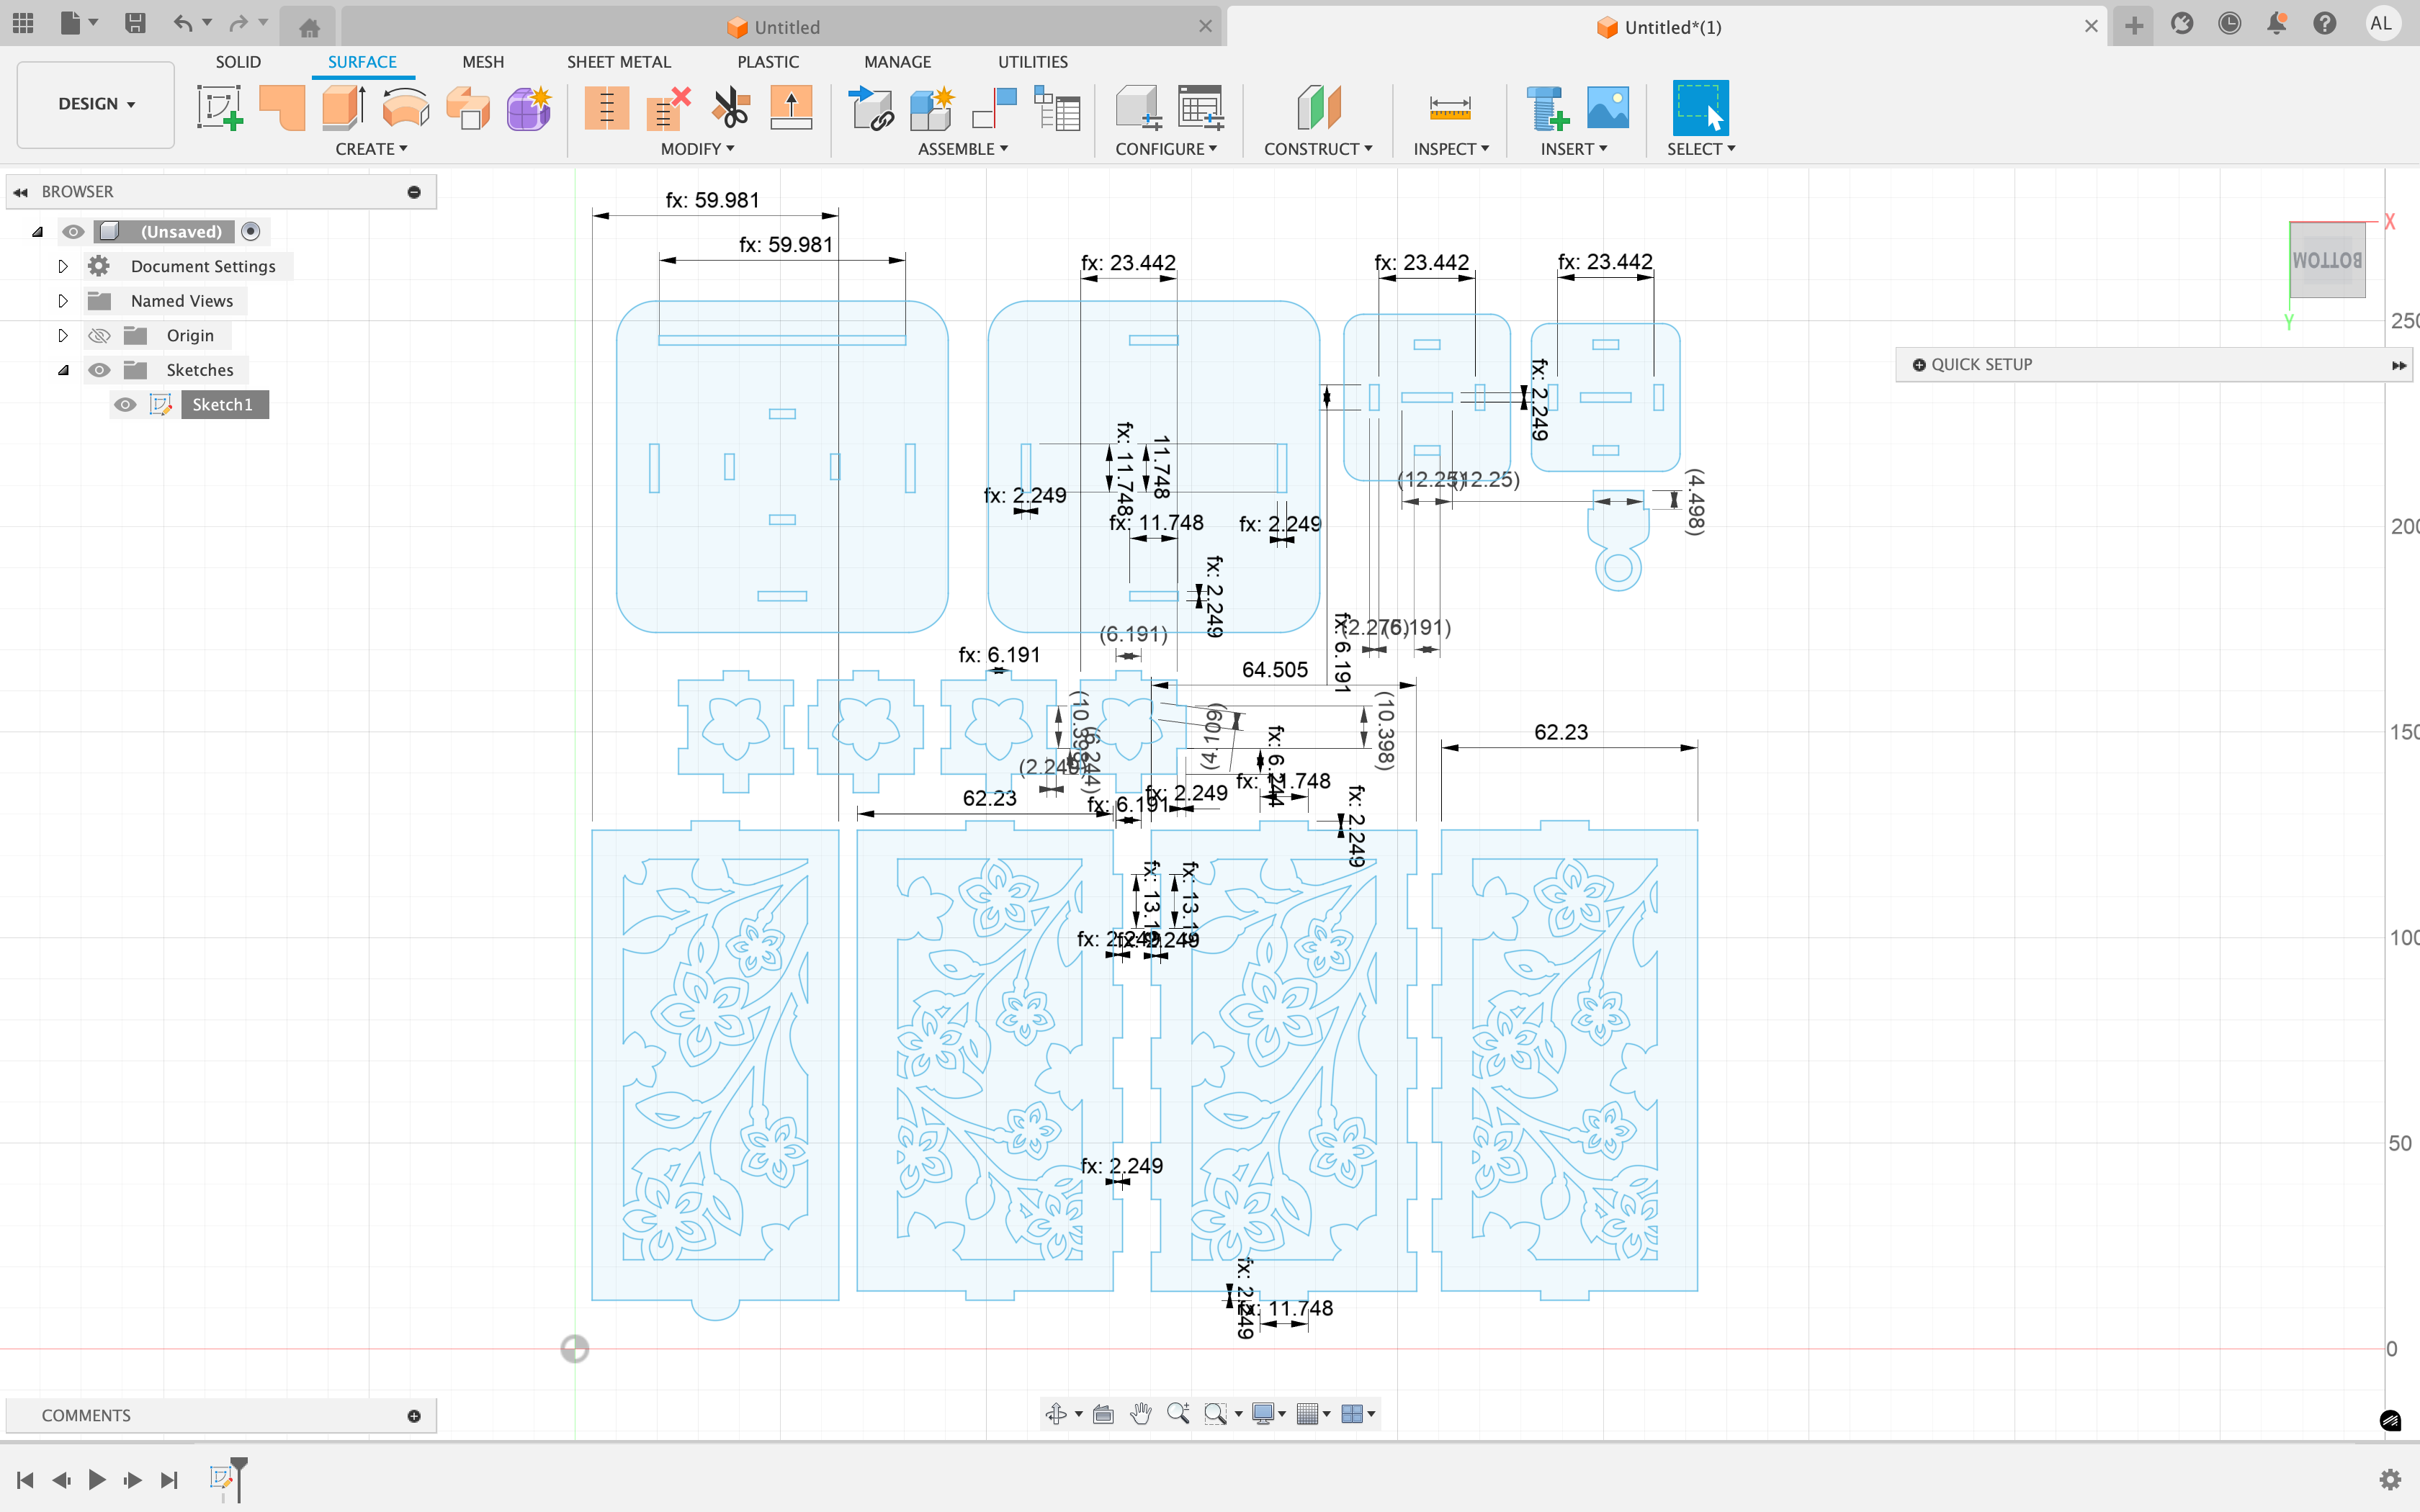The width and height of the screenshot is (2420, 1512).
Task: Select the Orbit navigation tool
Action: (x=1056, y=1413)
